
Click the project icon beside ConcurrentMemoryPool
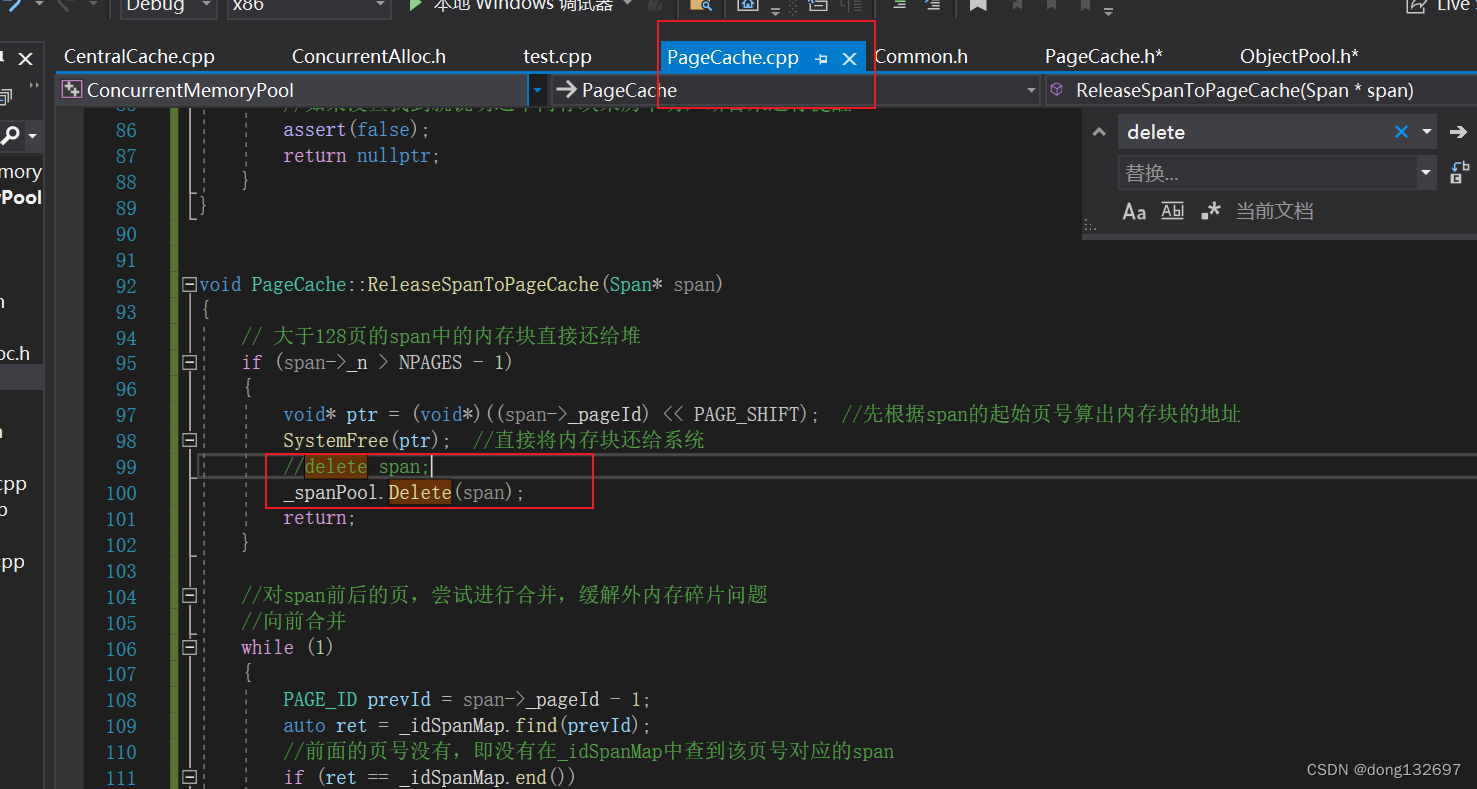[x=71, y=90]
